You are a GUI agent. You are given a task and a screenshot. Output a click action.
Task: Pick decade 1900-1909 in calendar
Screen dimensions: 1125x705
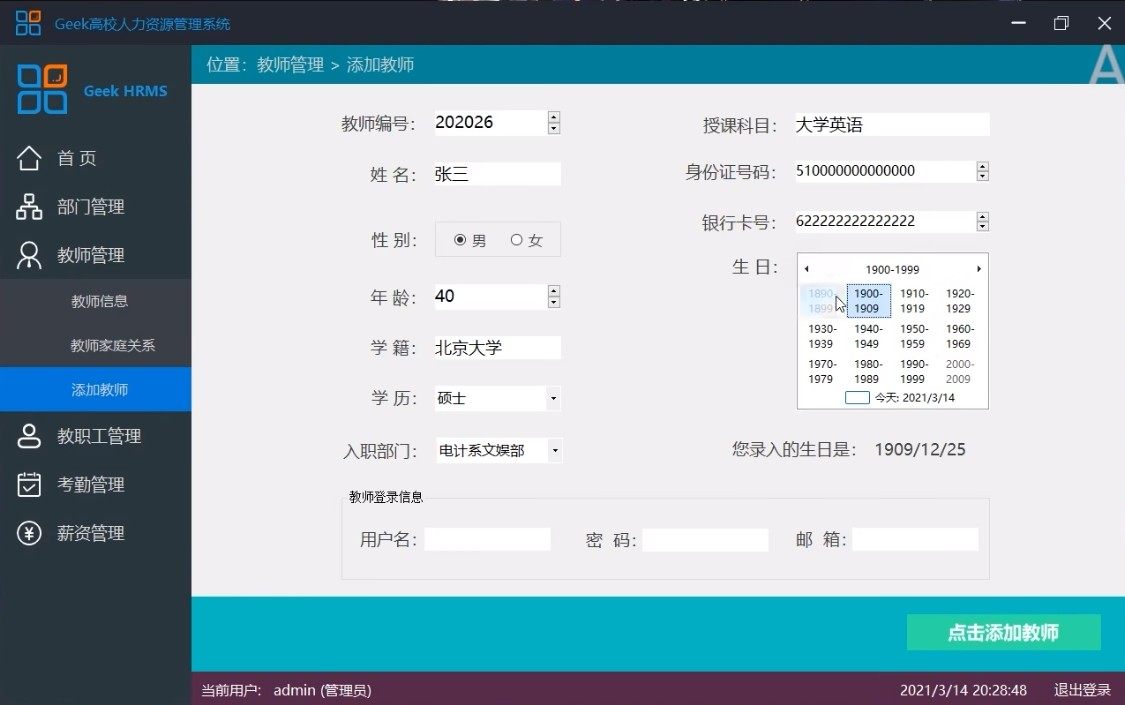[x=868, y=301]
